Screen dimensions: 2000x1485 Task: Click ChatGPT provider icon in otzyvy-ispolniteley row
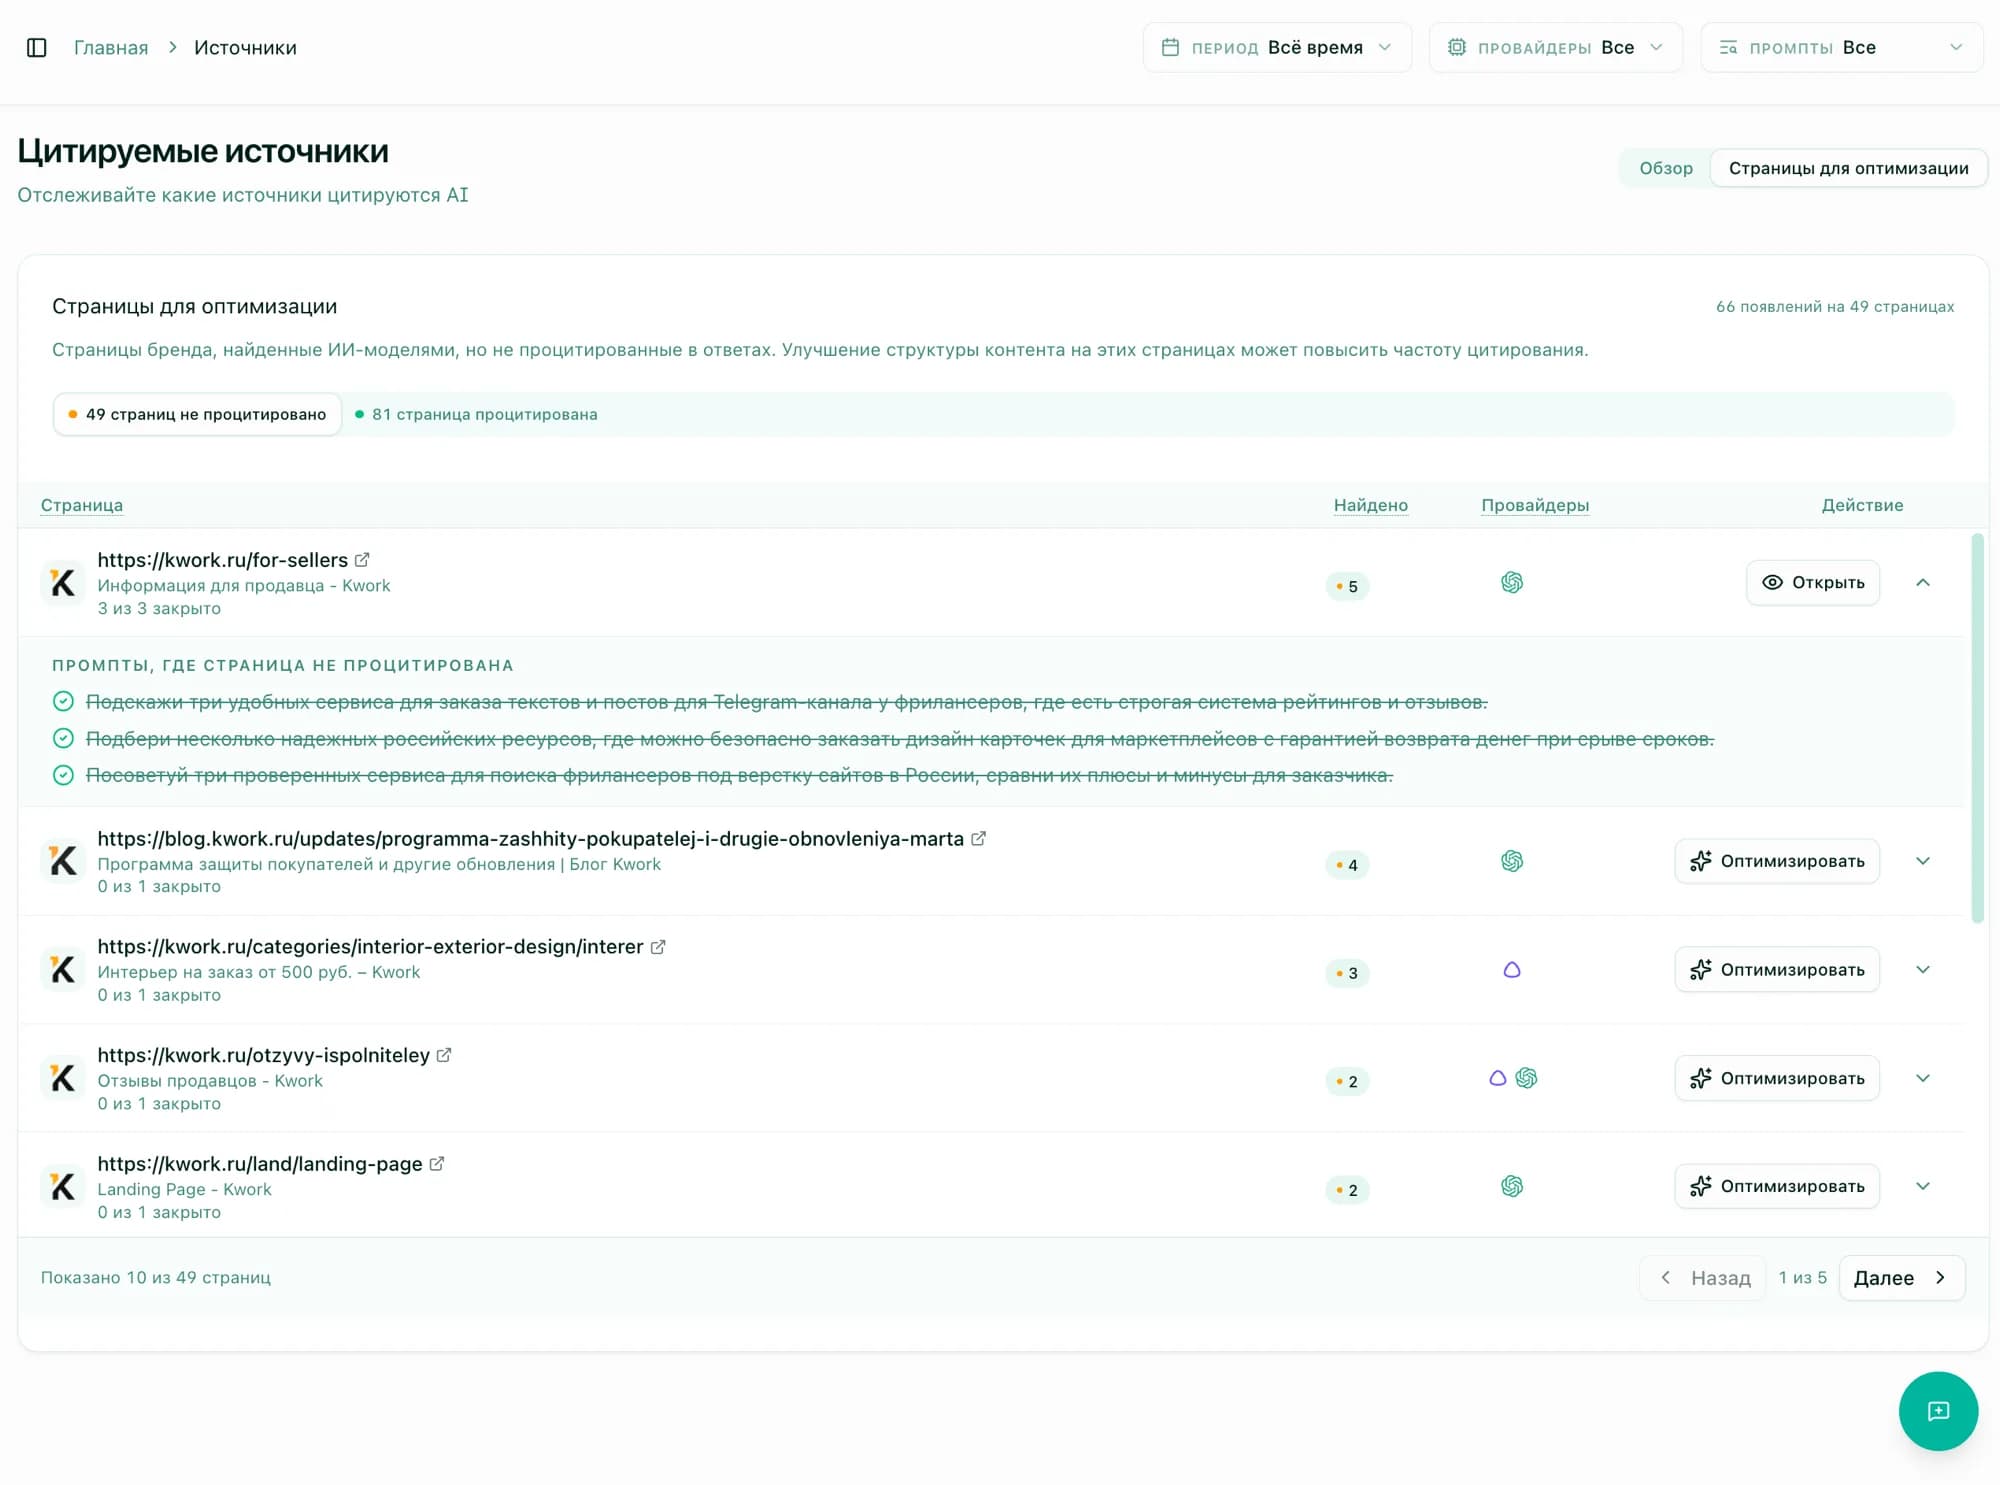[x=1526, y=1078]
